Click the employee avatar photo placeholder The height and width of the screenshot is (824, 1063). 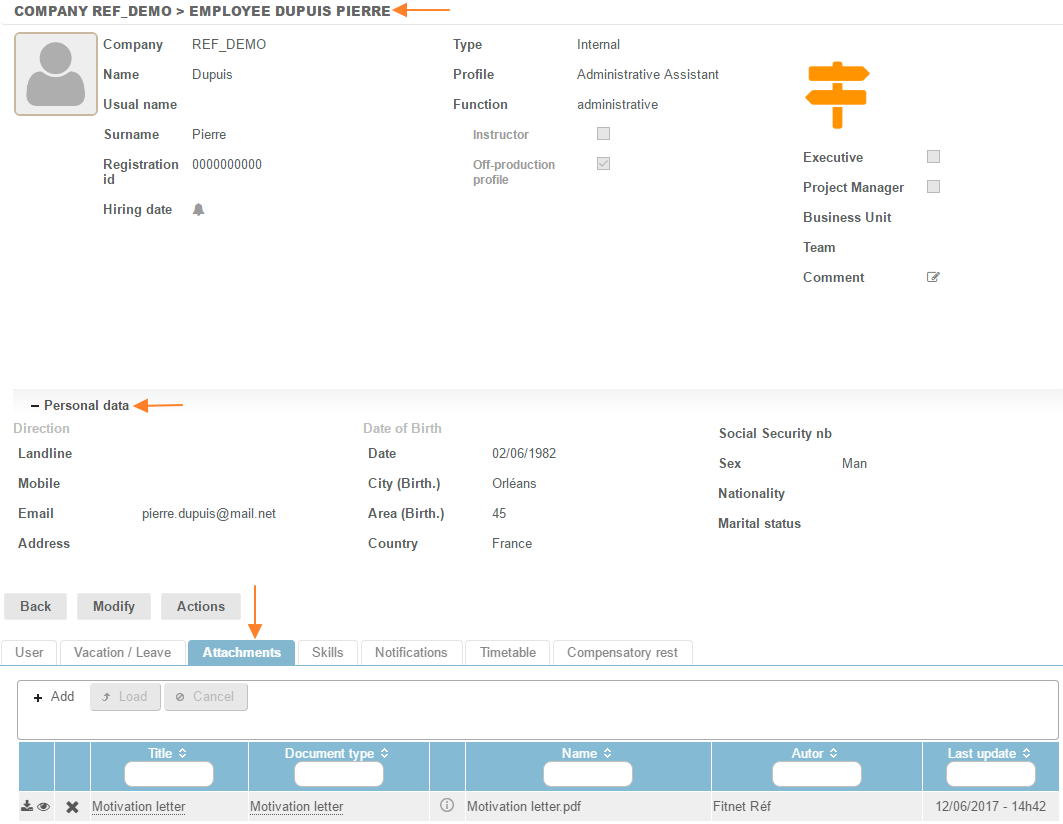click(x=56, y=74)
